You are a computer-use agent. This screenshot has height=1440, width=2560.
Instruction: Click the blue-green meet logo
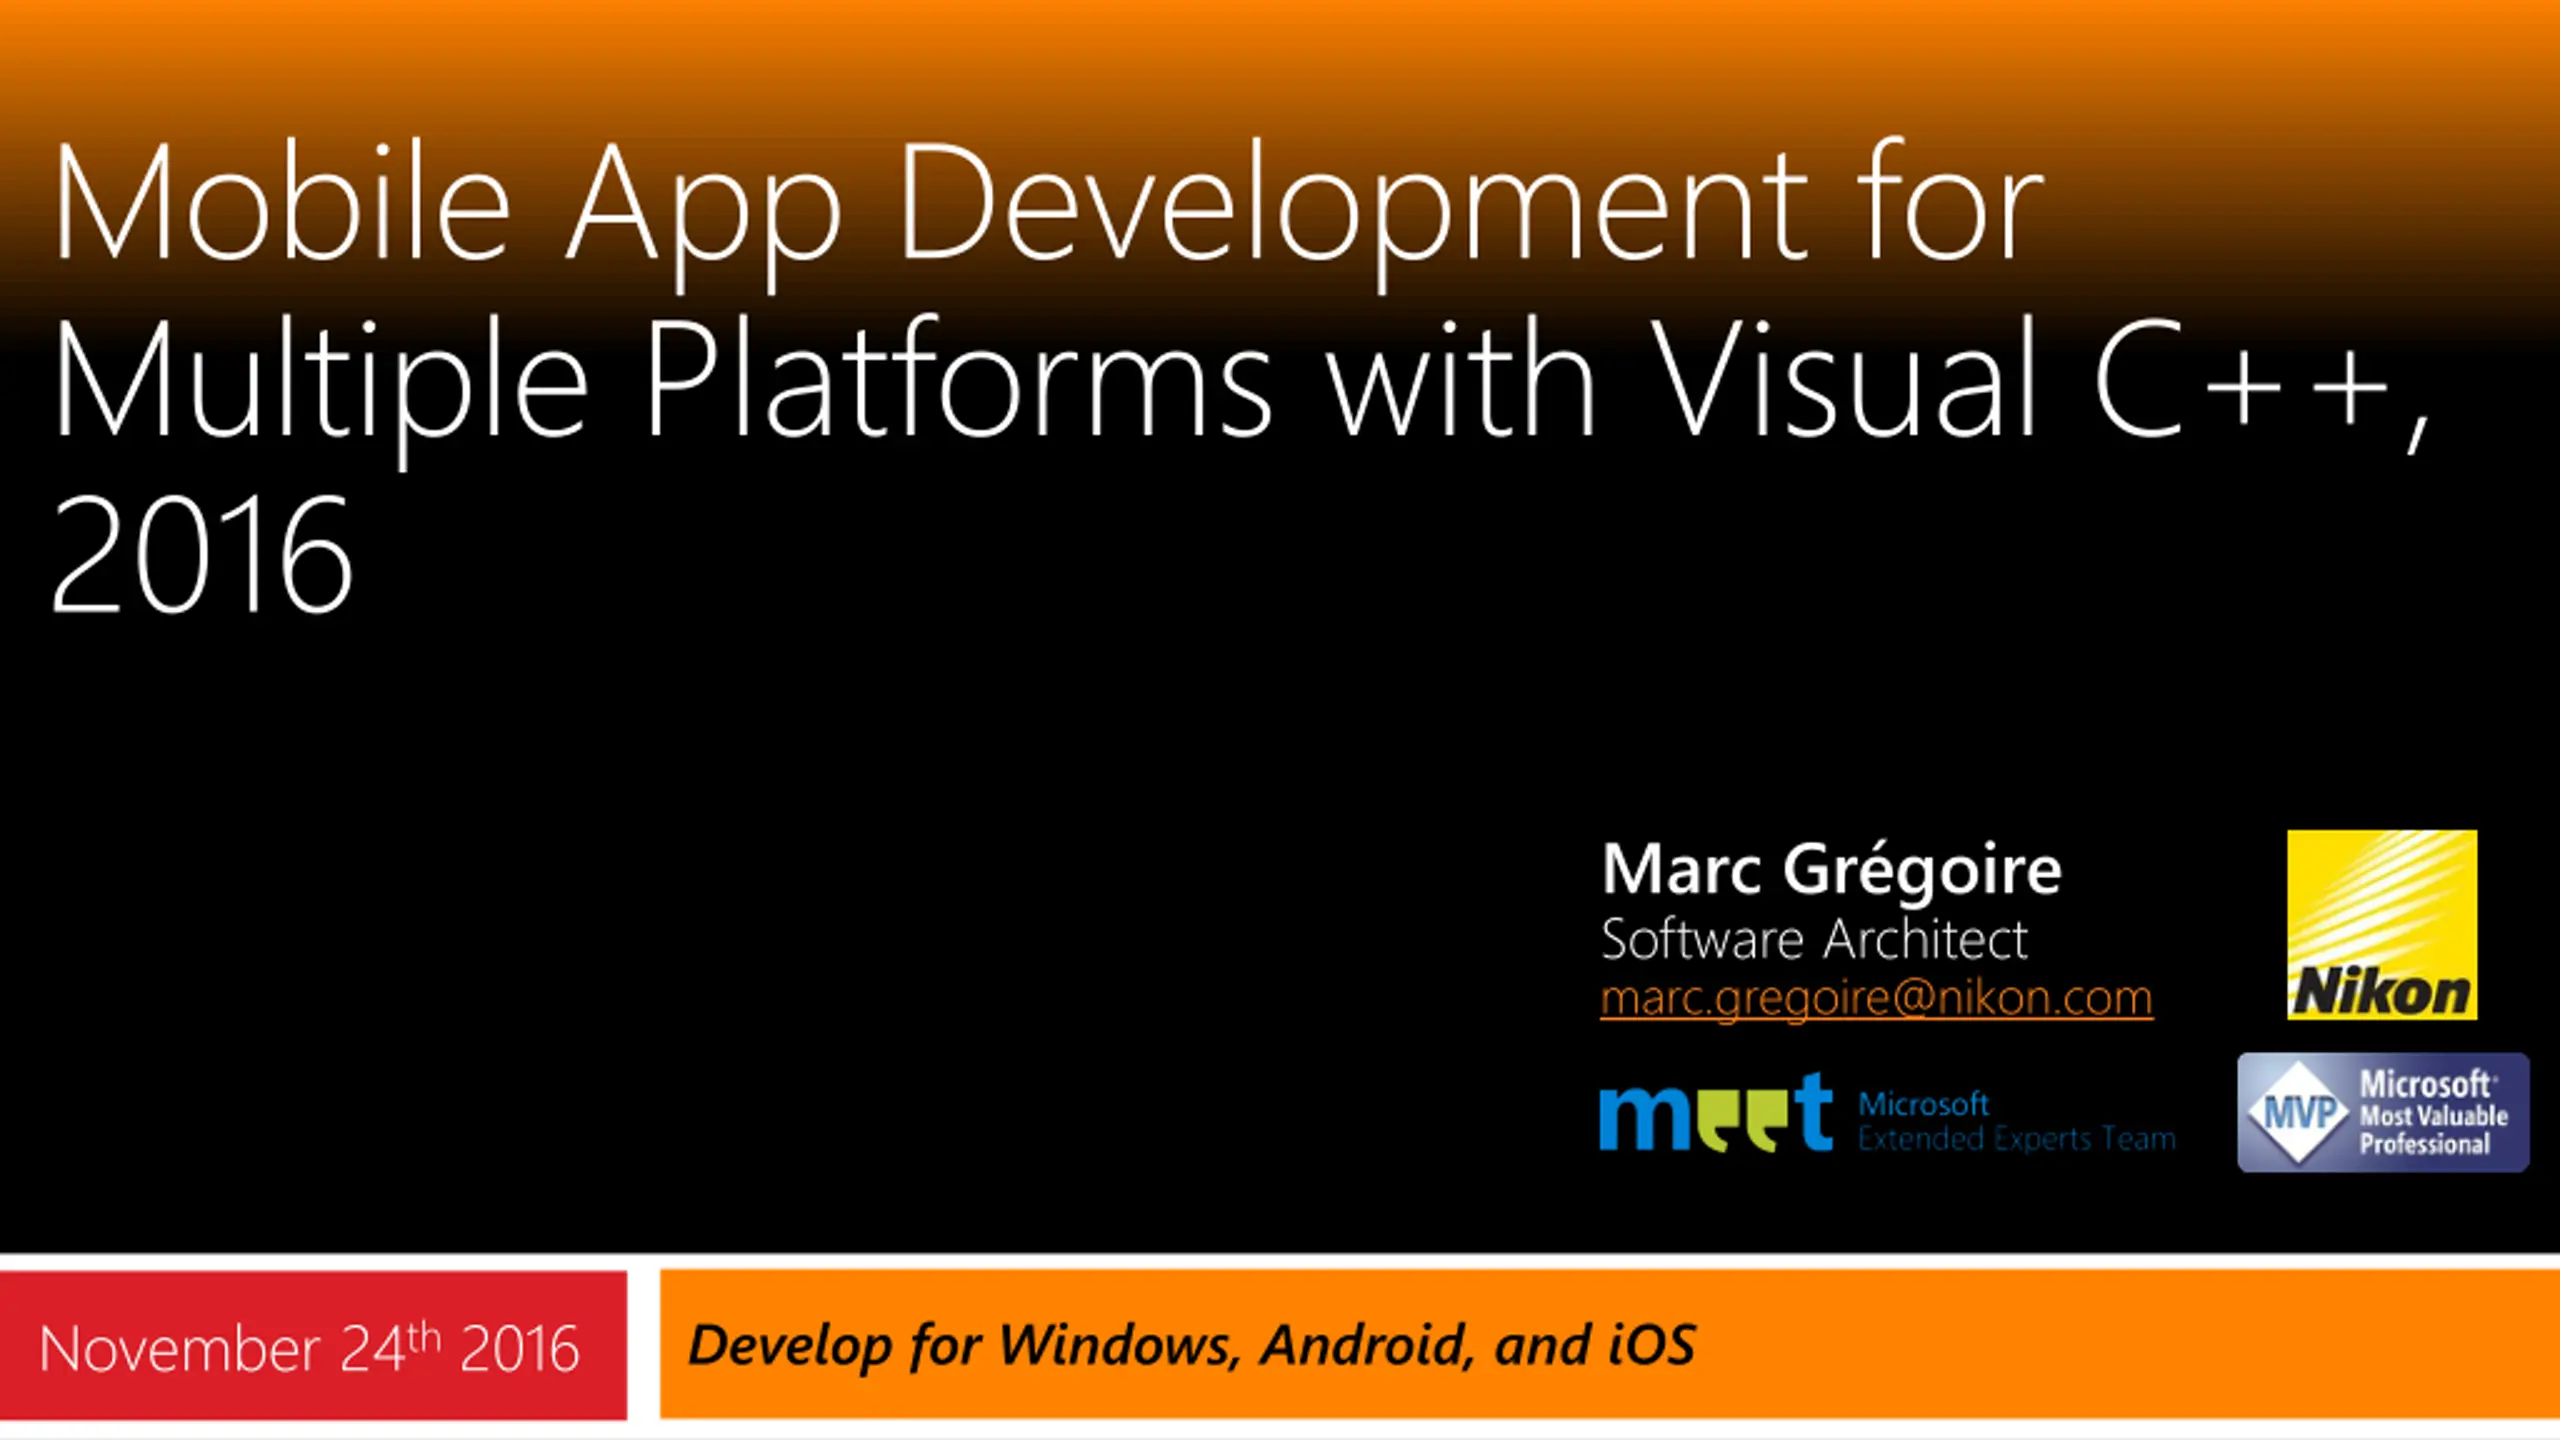[1716, 1113]
